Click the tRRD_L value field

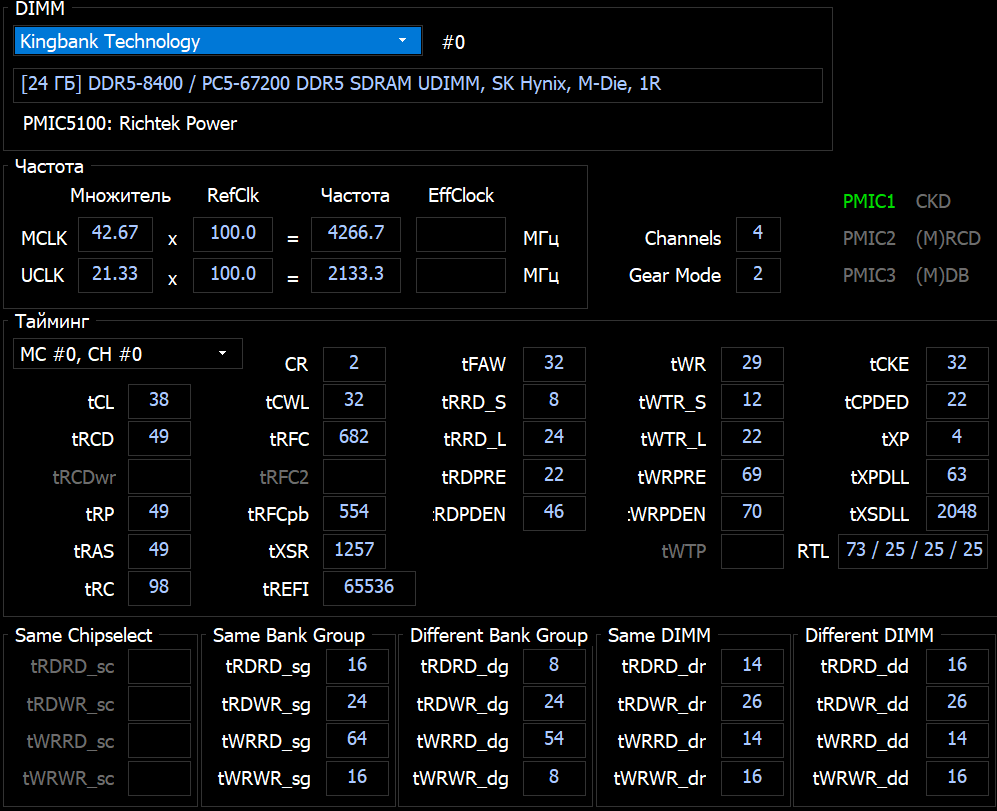554,438
